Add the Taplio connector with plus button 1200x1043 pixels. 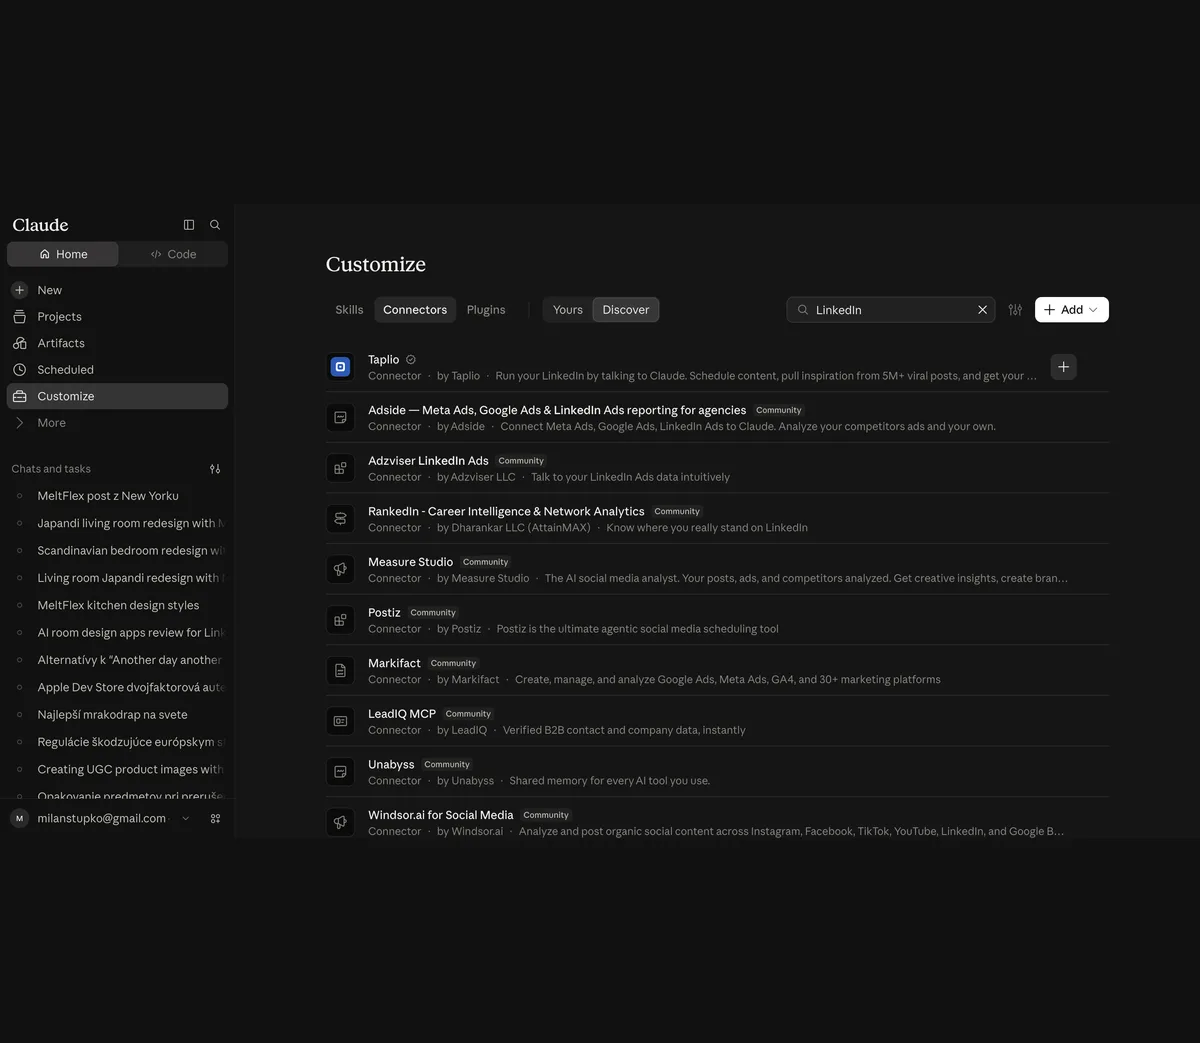tap(1064, 367)
